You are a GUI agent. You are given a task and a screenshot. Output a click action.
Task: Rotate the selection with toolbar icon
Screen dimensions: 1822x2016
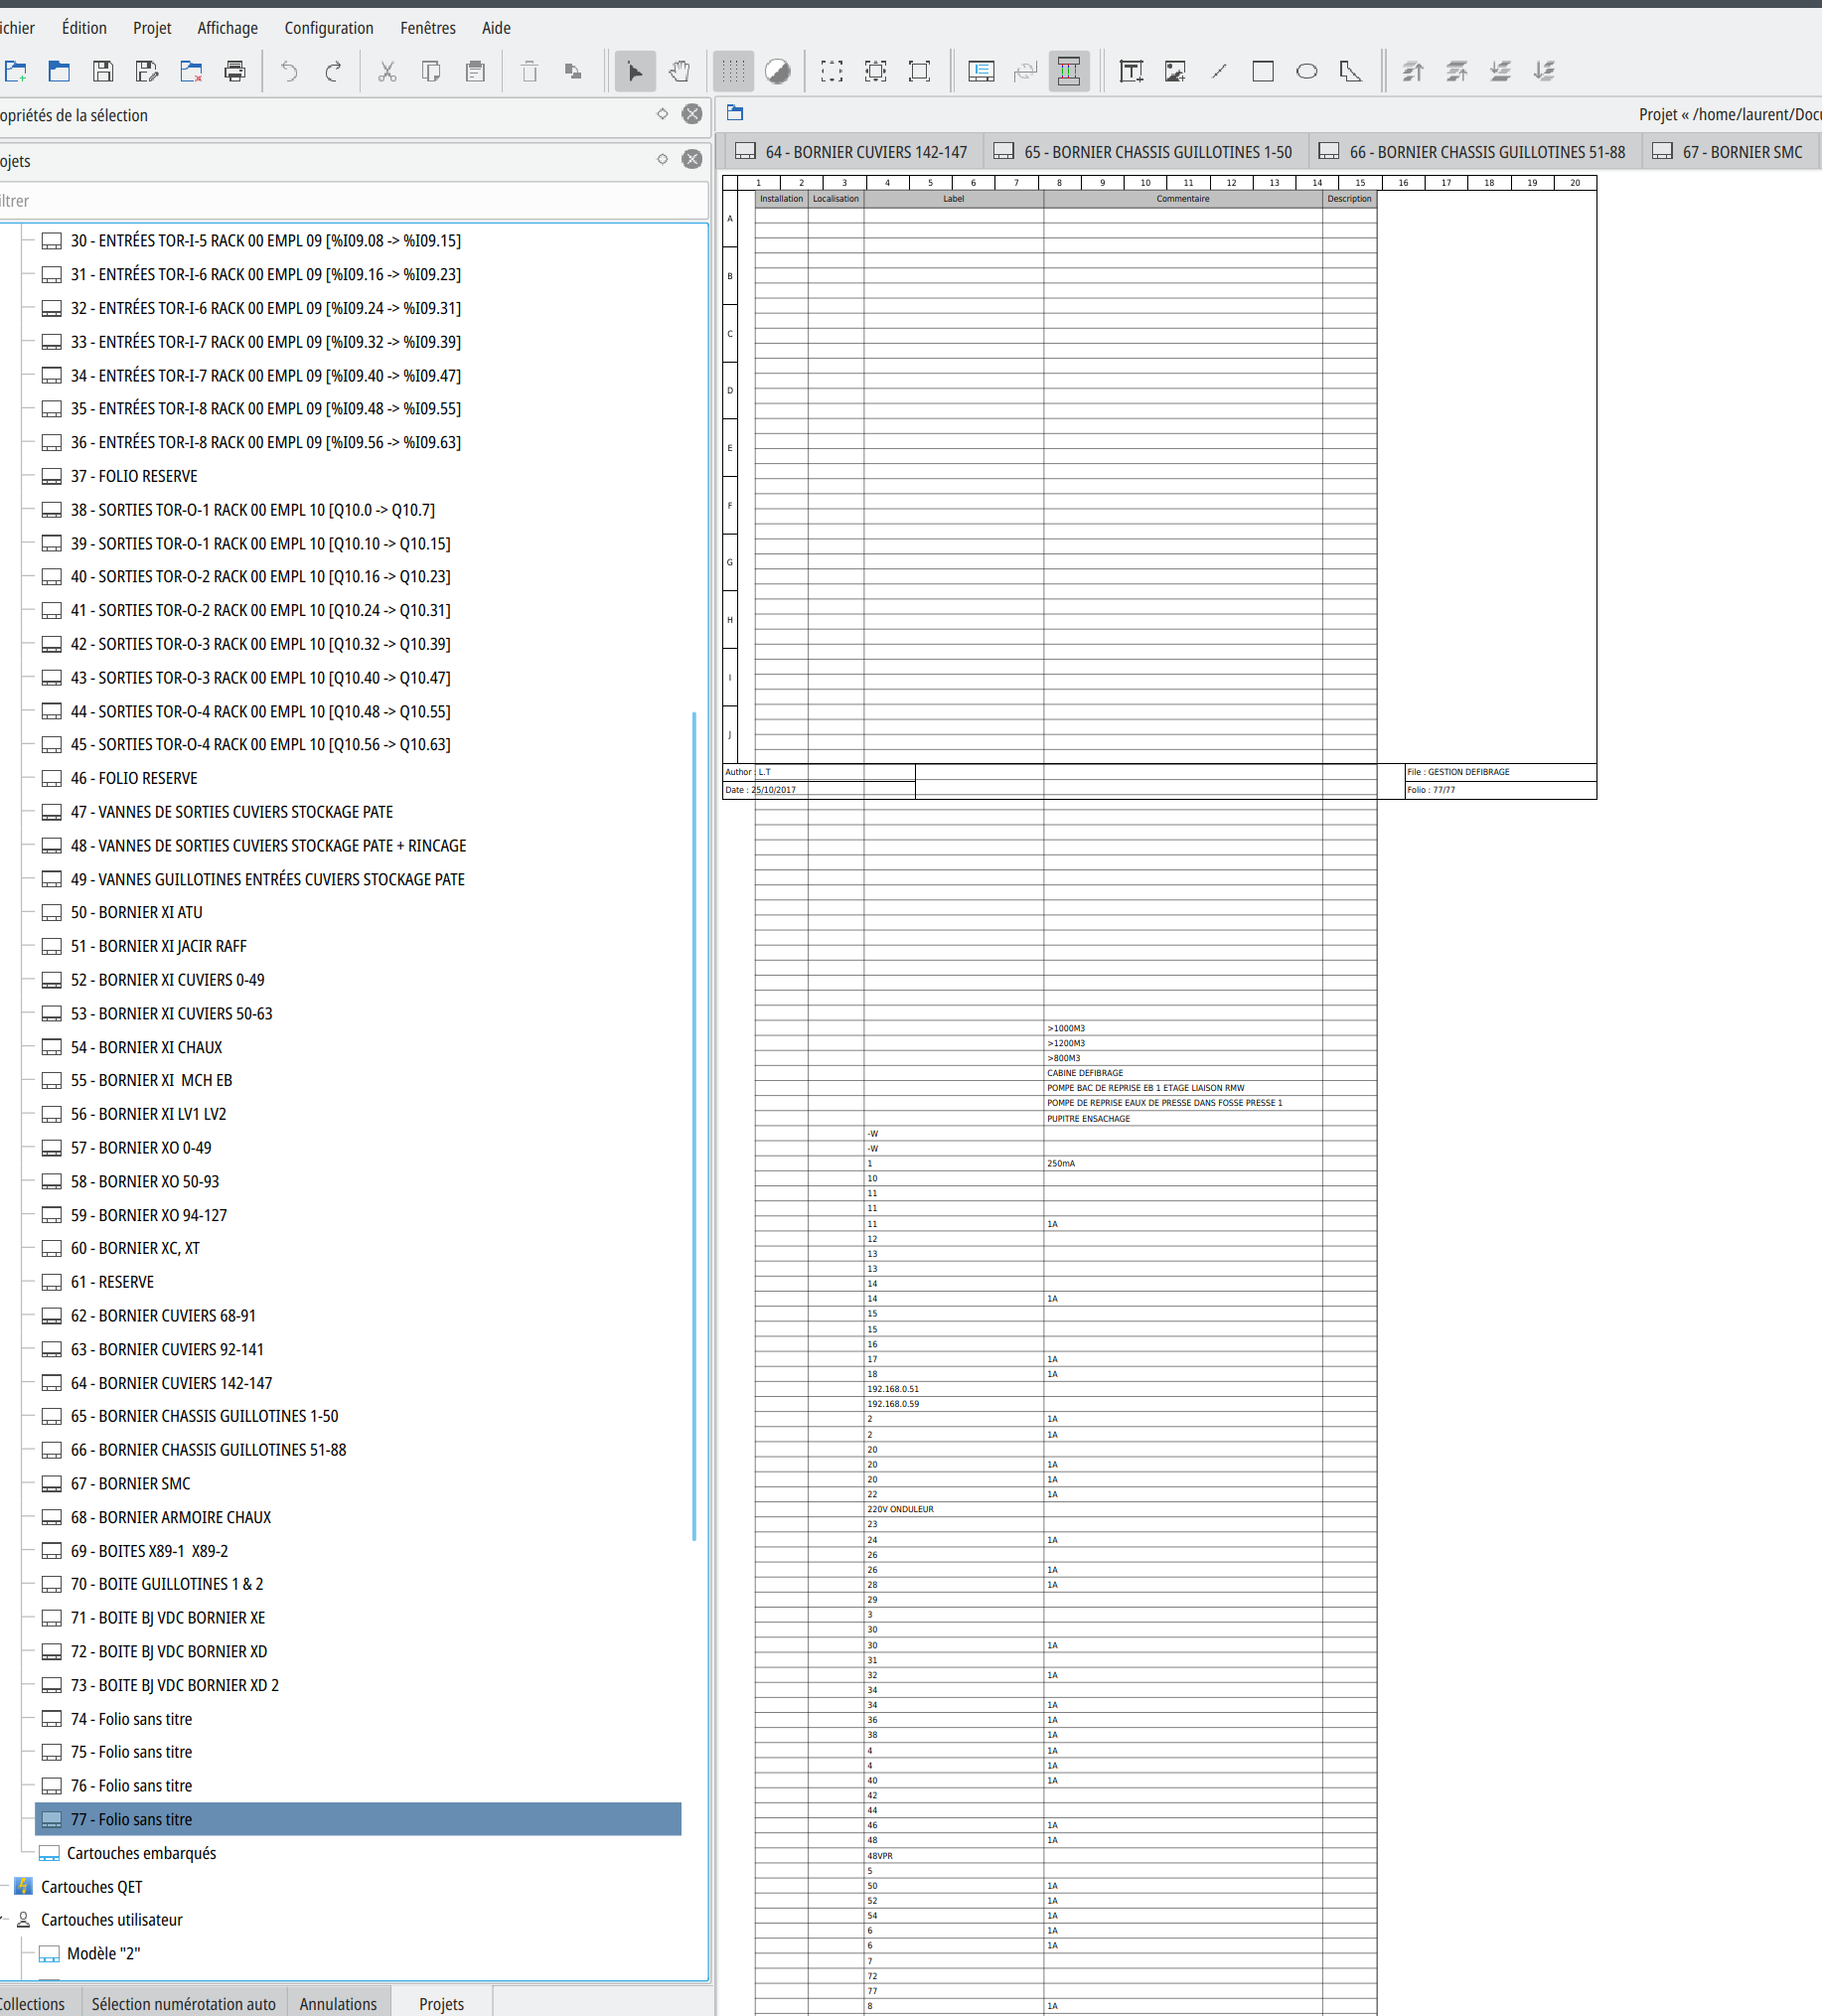tap(573, 71)
